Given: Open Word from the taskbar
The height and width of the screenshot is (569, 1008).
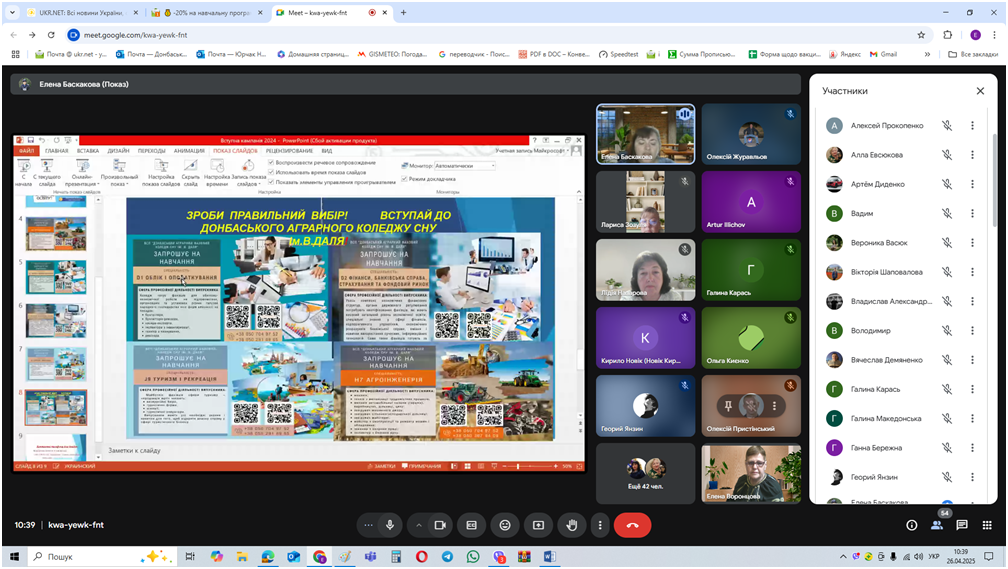Looking at the screenshot, I should tap(550, 557).
